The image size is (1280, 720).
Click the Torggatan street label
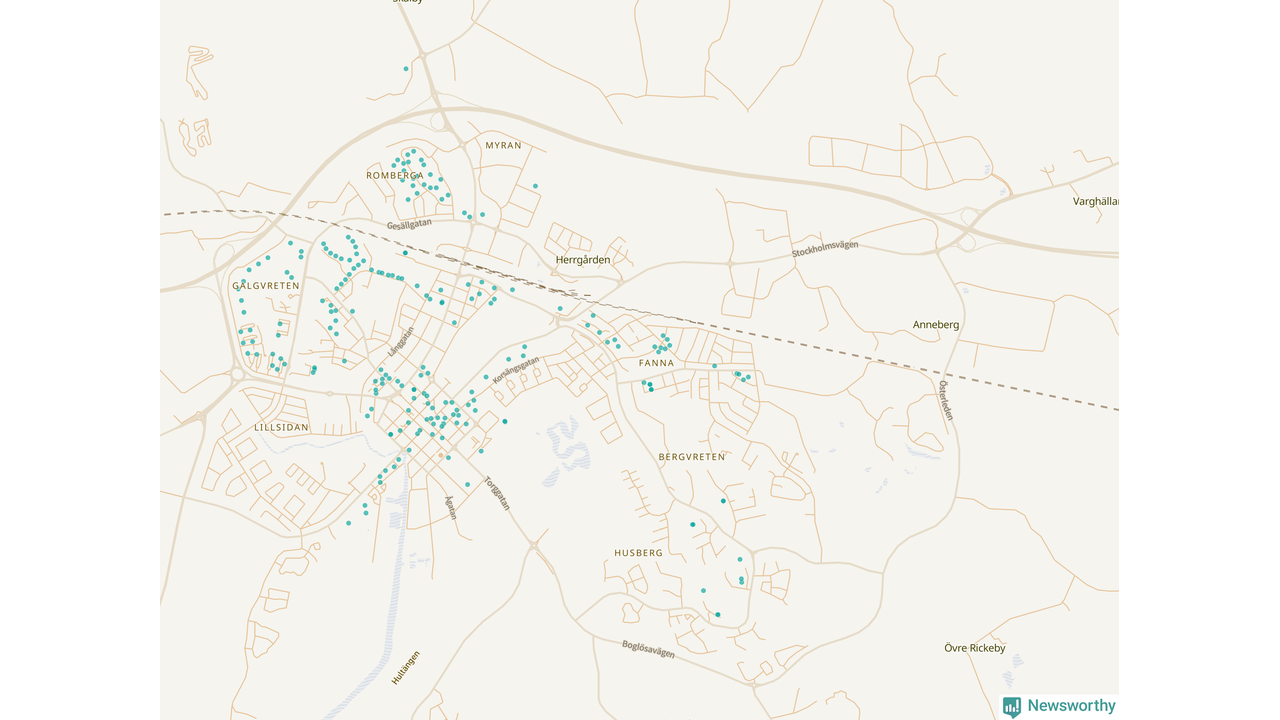(x=497, y=493)
